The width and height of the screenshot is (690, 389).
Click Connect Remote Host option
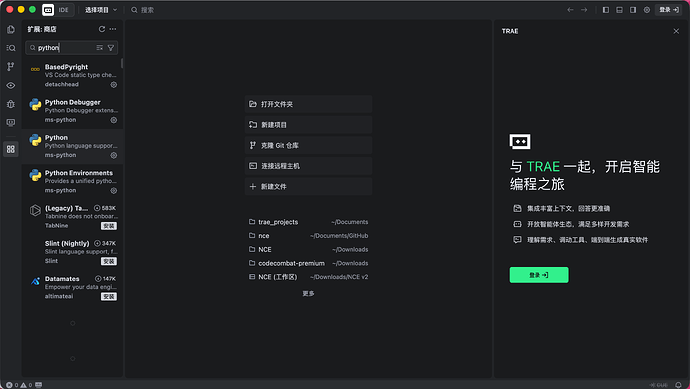308,166
